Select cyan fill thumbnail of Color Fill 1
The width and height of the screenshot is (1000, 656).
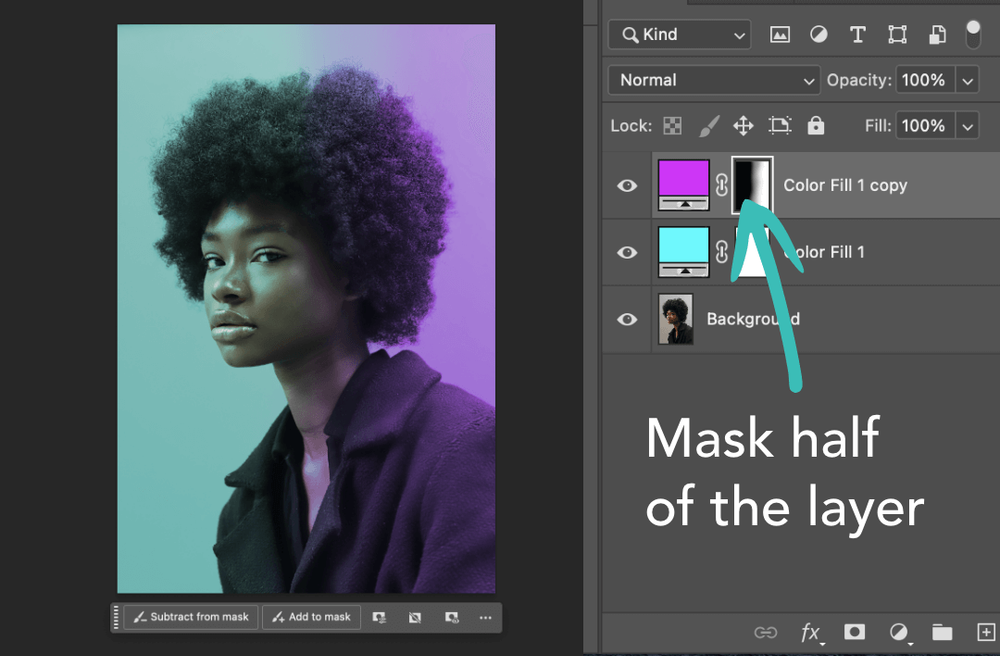[x=684, y=252]
